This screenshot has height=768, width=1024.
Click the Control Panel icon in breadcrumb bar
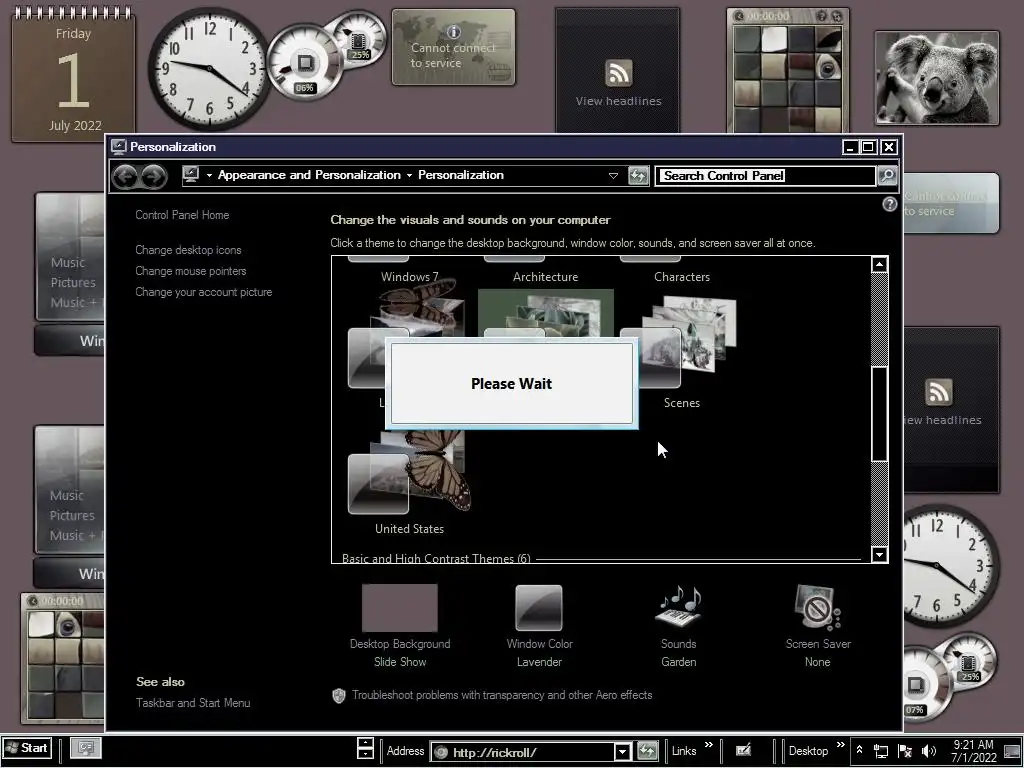point(191,175)
